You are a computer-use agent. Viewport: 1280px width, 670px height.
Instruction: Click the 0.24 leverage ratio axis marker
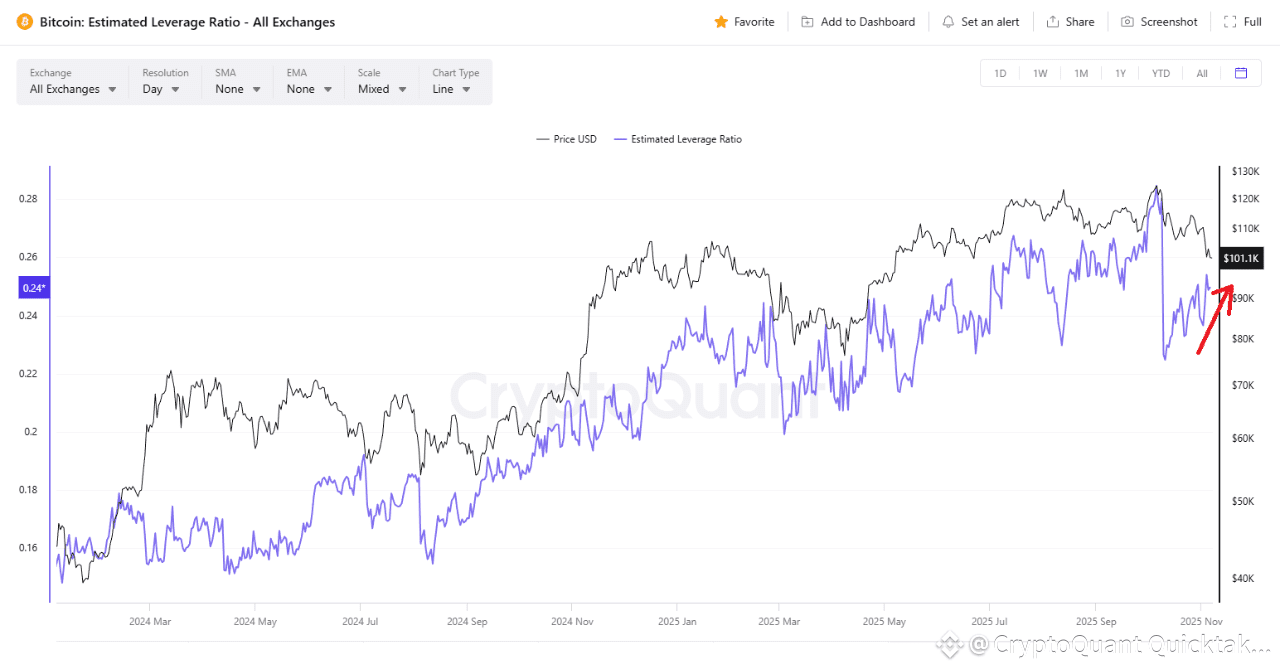click(x=33, y=288)
